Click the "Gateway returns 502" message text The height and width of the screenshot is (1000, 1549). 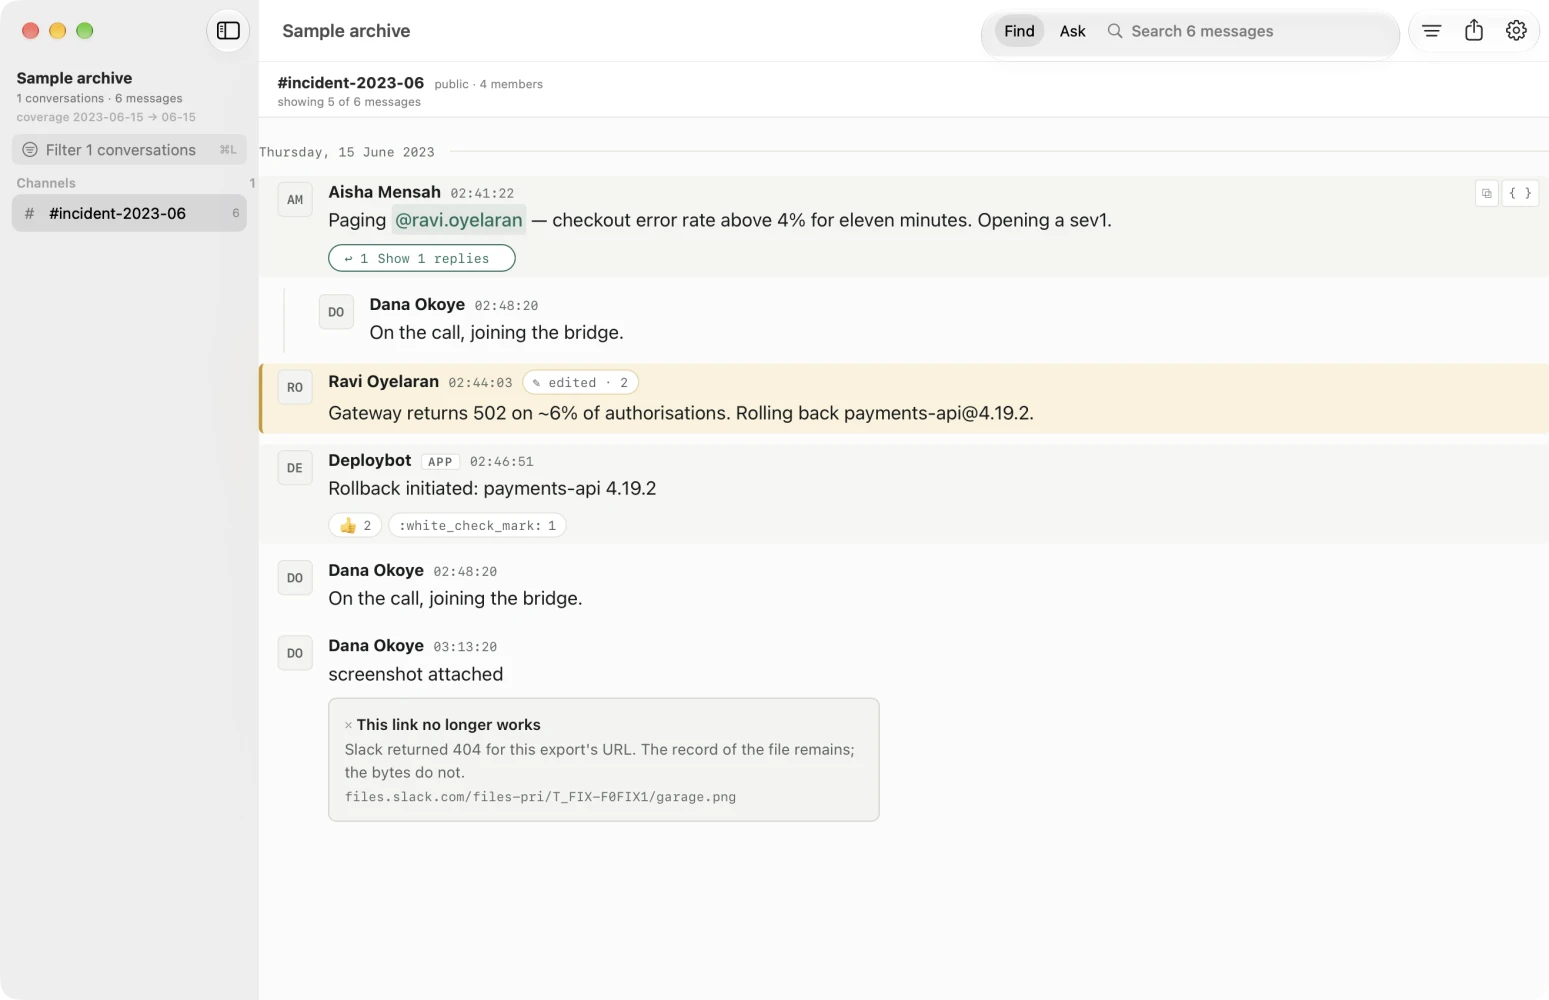point(681,414)
